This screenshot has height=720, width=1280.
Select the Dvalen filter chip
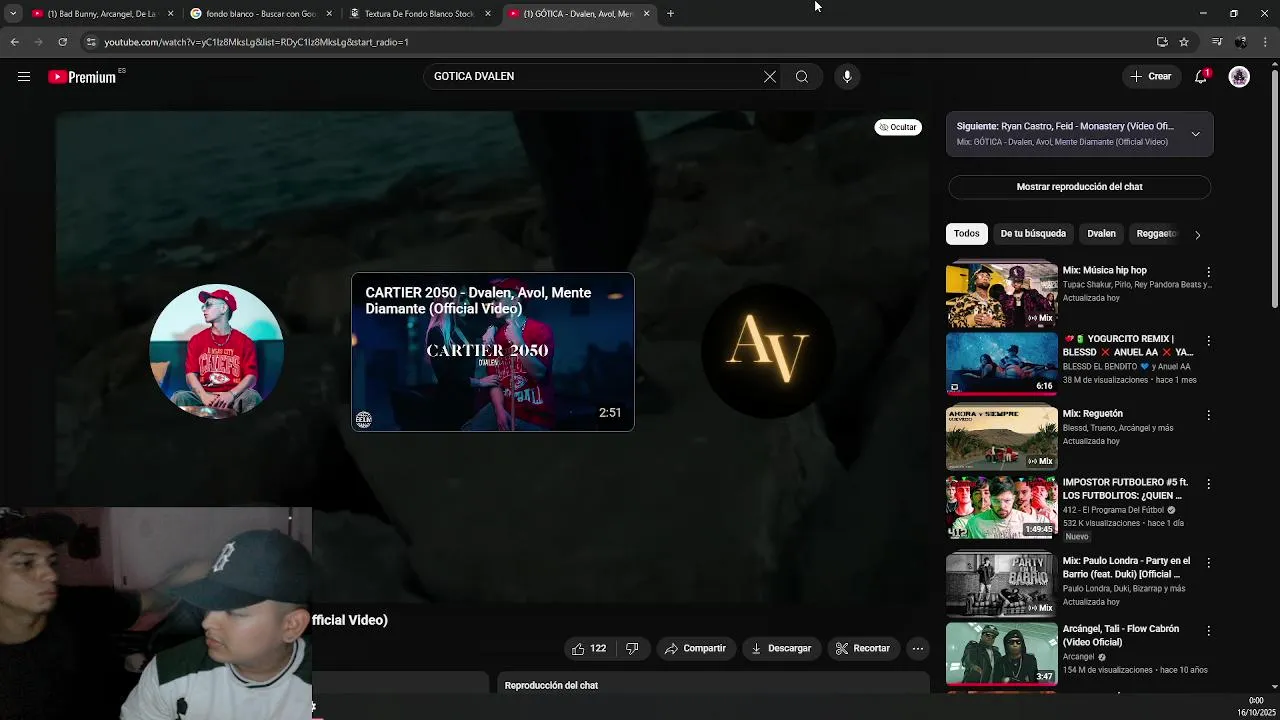coord(1101,234)
